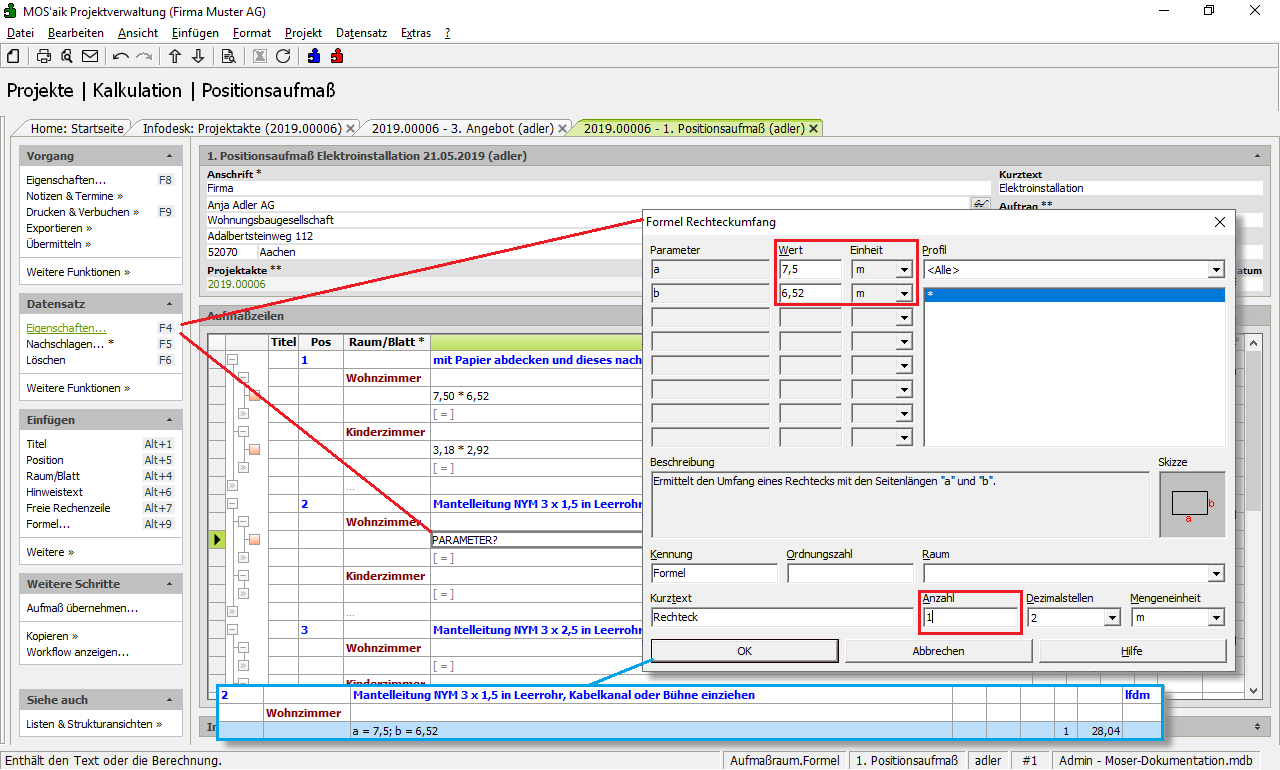
Task: Click the red puzzle piece icon
Action: (x=337, y=56)
